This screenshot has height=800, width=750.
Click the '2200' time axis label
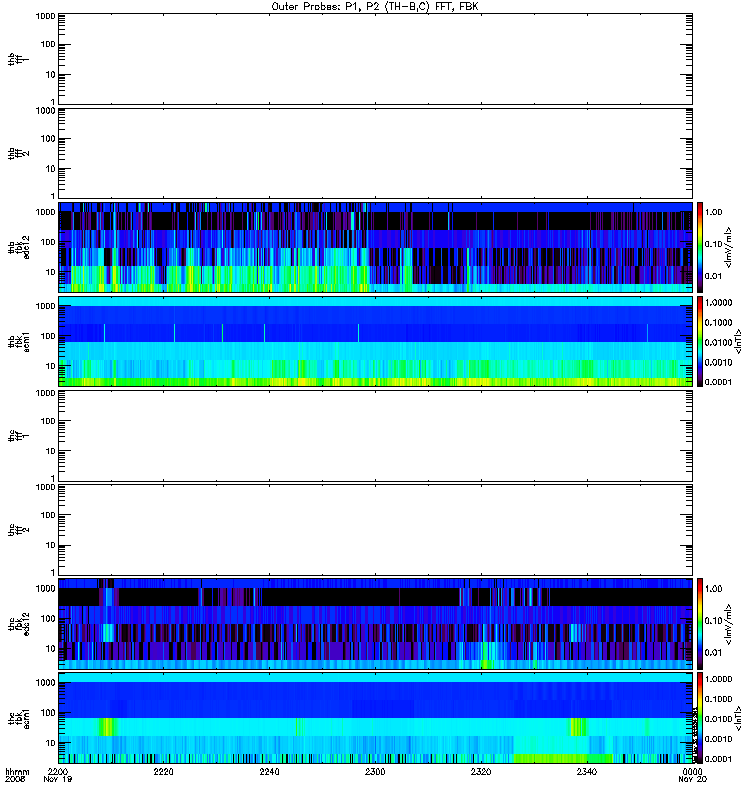point(57,771)
